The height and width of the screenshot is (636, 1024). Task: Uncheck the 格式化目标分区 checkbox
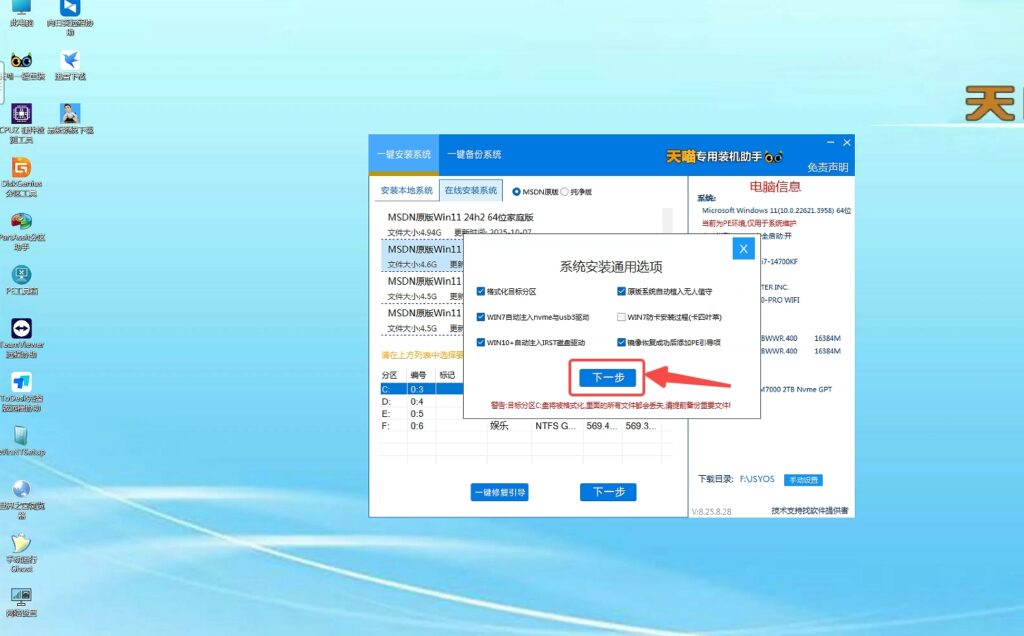pyautogui.click(x=481, y=291)
